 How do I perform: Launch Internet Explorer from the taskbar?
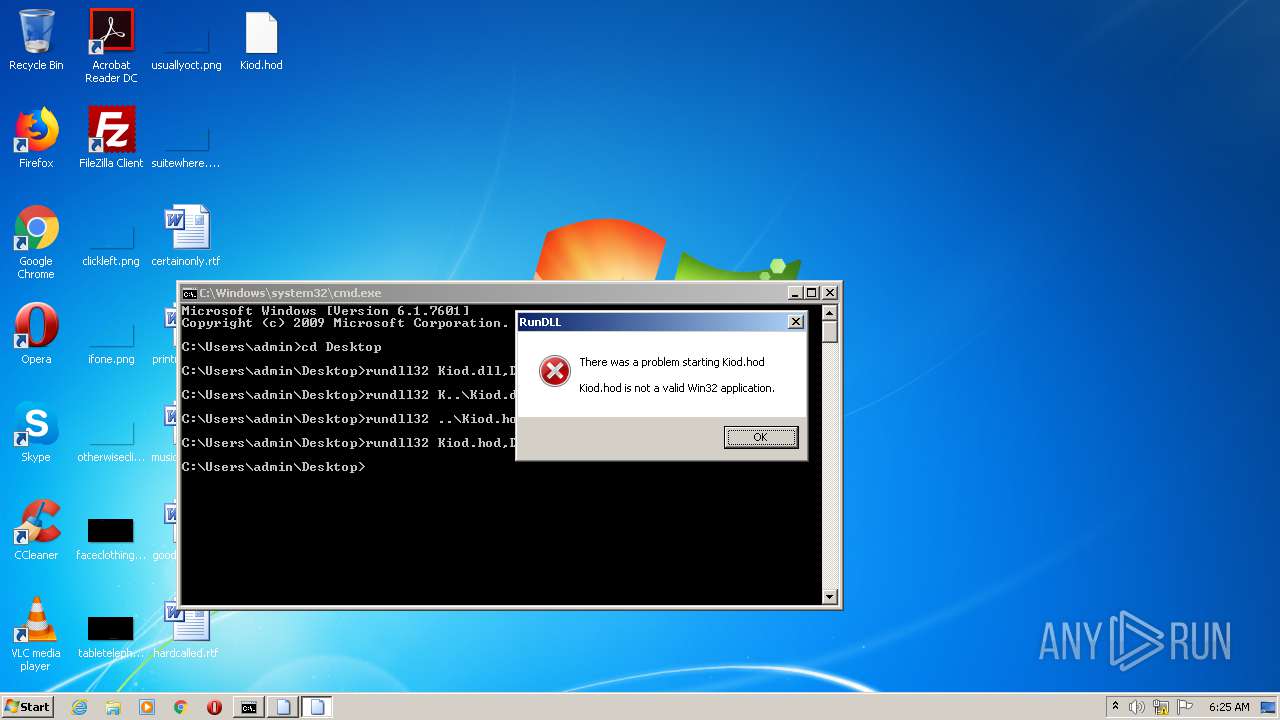(x=80, y=707)
